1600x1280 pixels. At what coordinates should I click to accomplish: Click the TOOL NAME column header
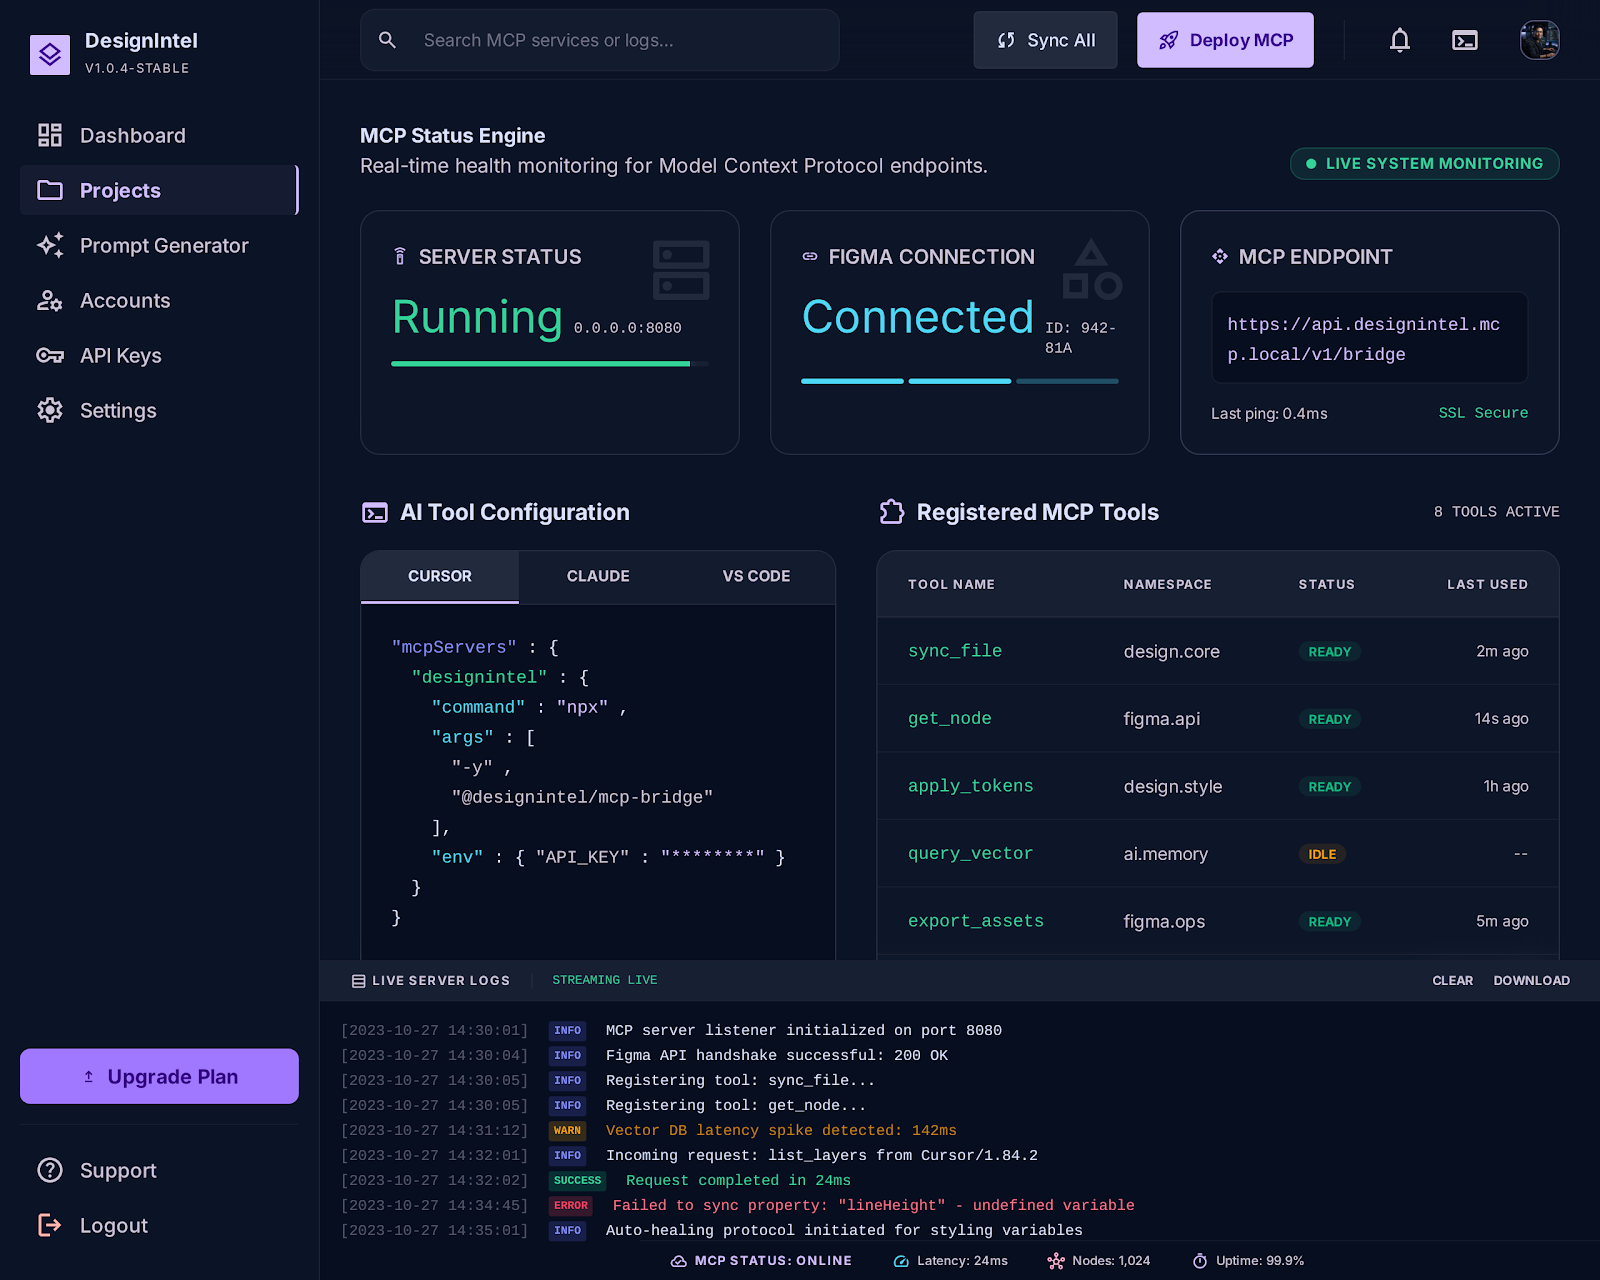coord(951,584)
